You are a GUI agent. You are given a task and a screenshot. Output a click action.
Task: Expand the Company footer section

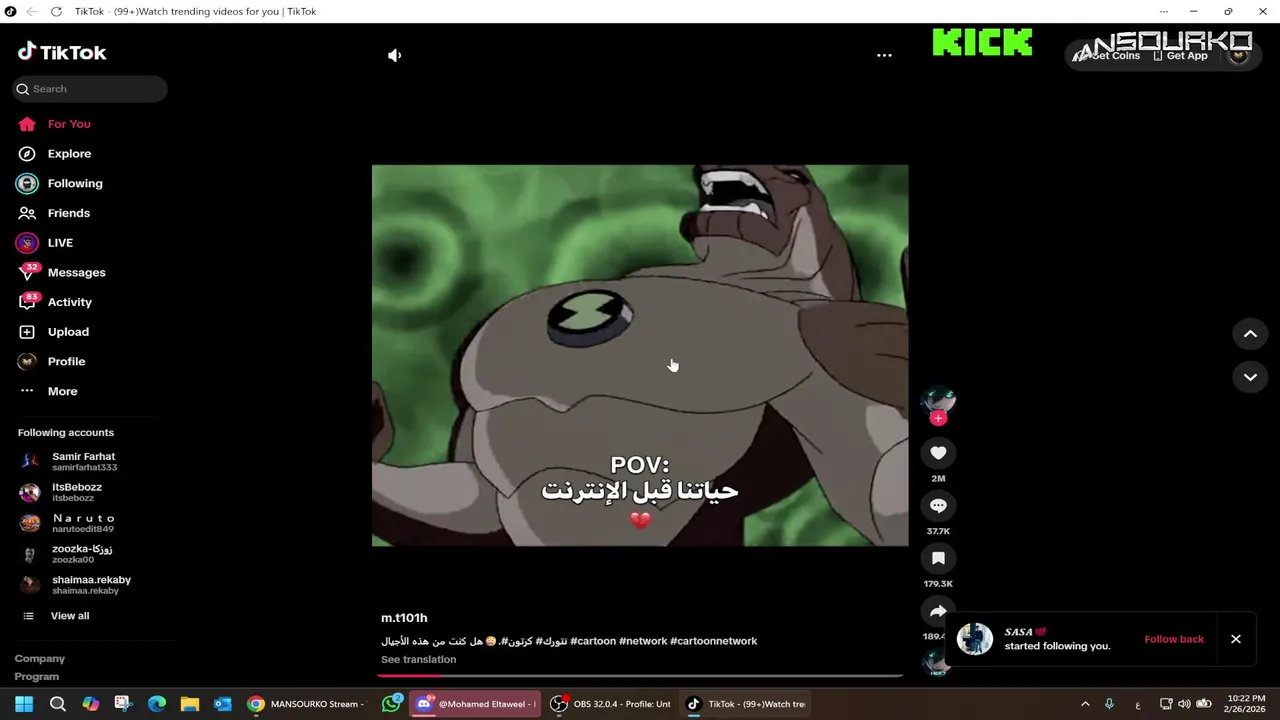pos(40,659)
